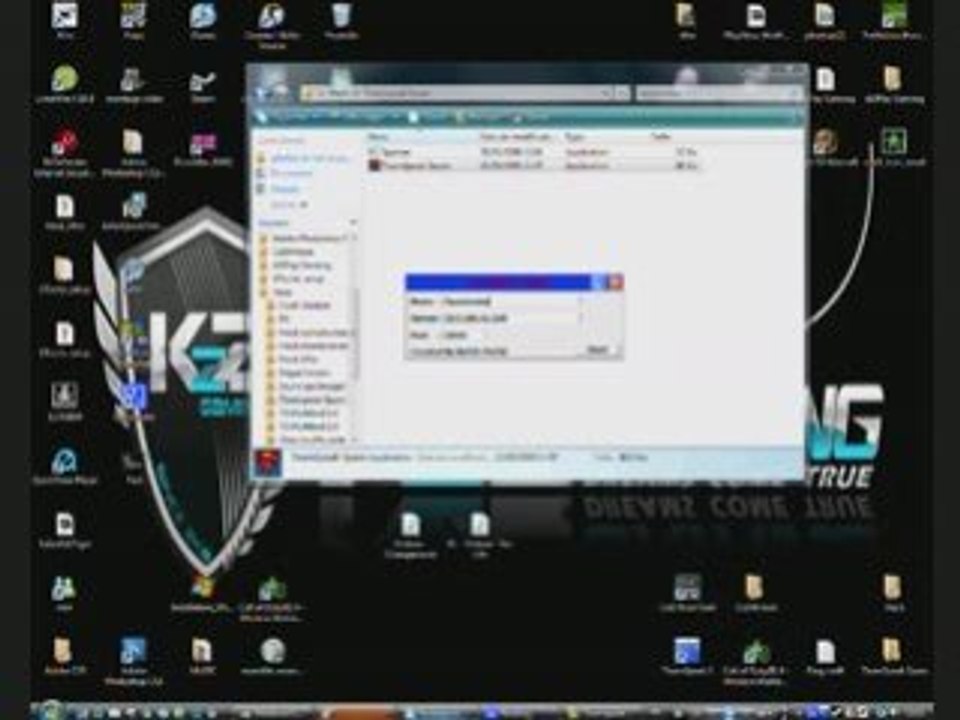Open Documents in Favorite Links
The width and height of the screenshot is (960, 720).
(287, 173)
